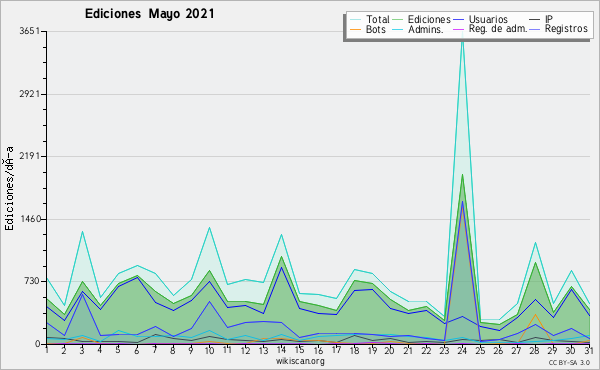Click x-axis day label 14
Screen dimensions: 600x370
(281, 350)
